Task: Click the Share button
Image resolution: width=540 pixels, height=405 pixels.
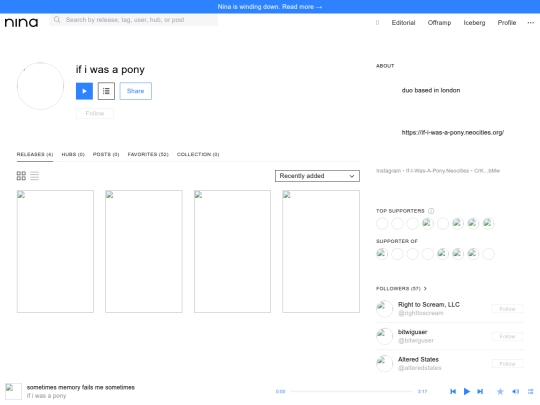Action: click(136, 91)
